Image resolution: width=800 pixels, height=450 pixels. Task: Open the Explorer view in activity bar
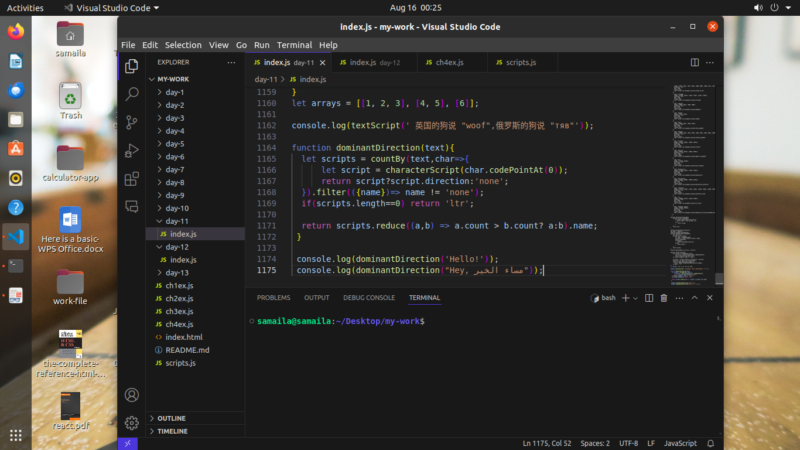[x=132, y=66]
